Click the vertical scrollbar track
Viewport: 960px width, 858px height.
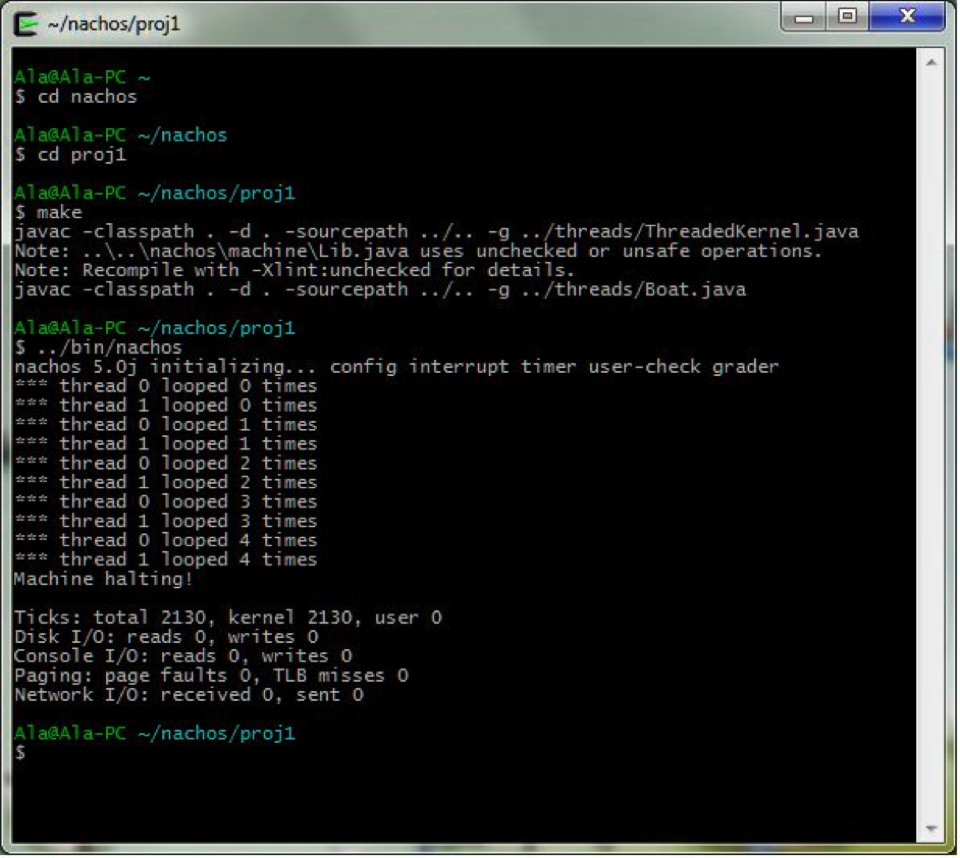click(931, 450)
